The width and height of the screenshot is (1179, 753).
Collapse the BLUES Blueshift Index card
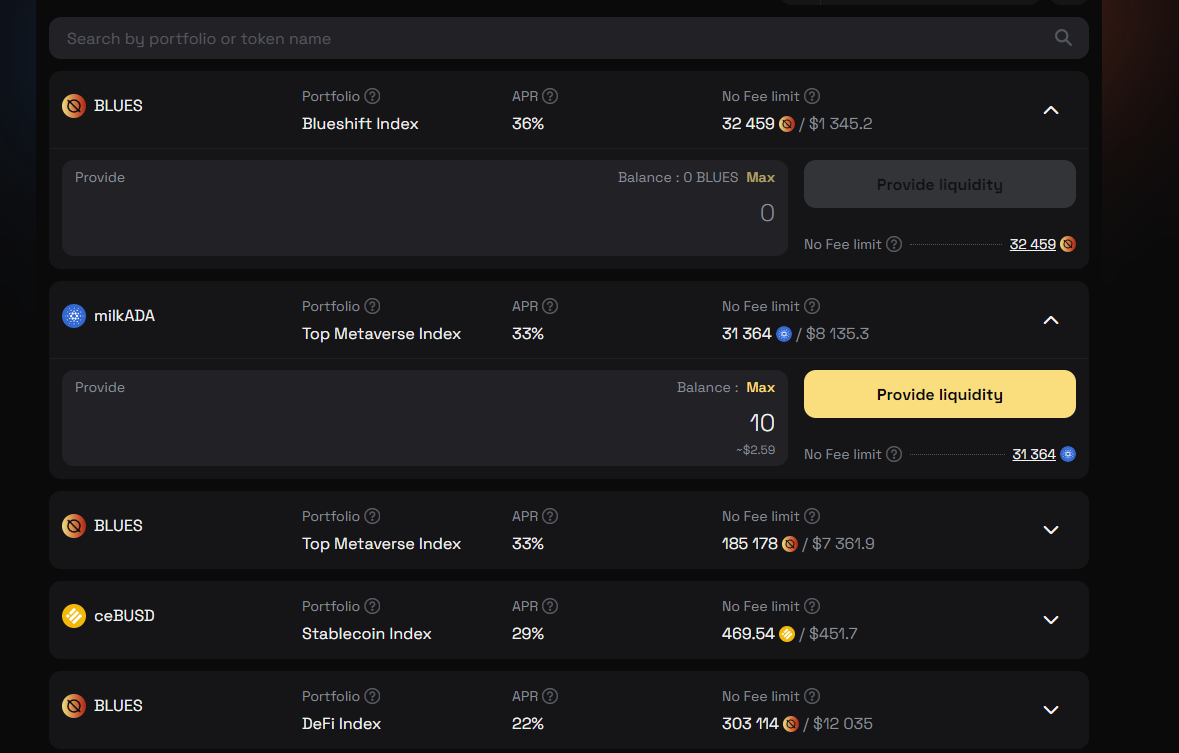[x=1051, y=110]
